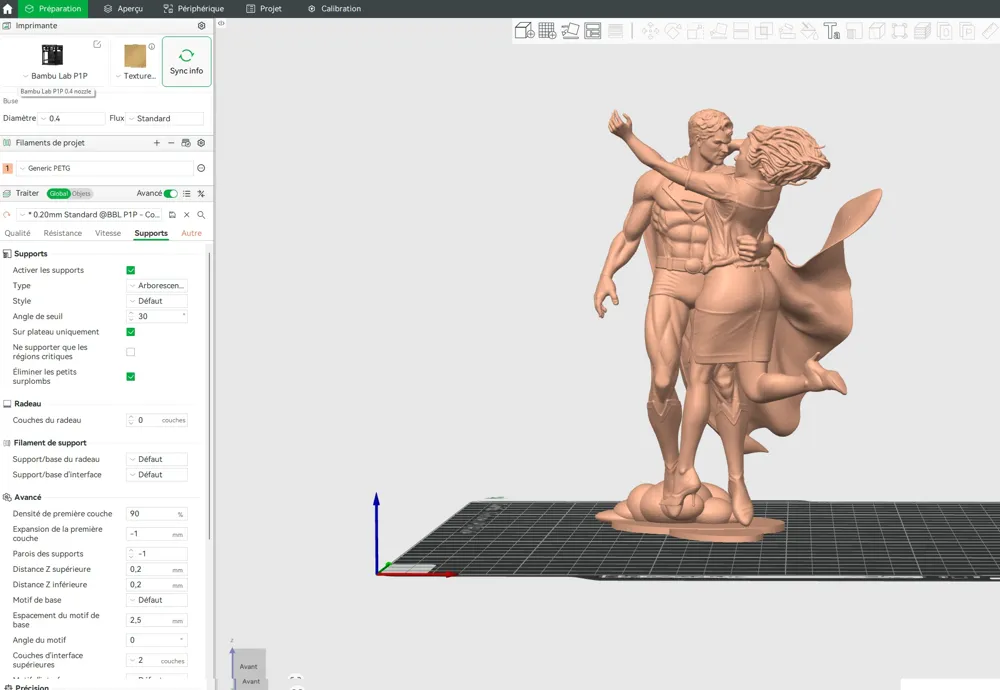
Task: Select the paint bucket painting tool
Action: click(809, 31)
